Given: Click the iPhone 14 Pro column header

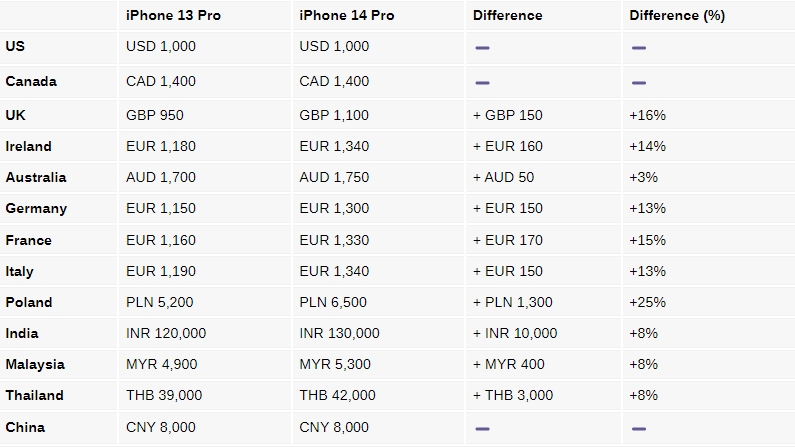Looking at the screenshot, I should [347, 16].
